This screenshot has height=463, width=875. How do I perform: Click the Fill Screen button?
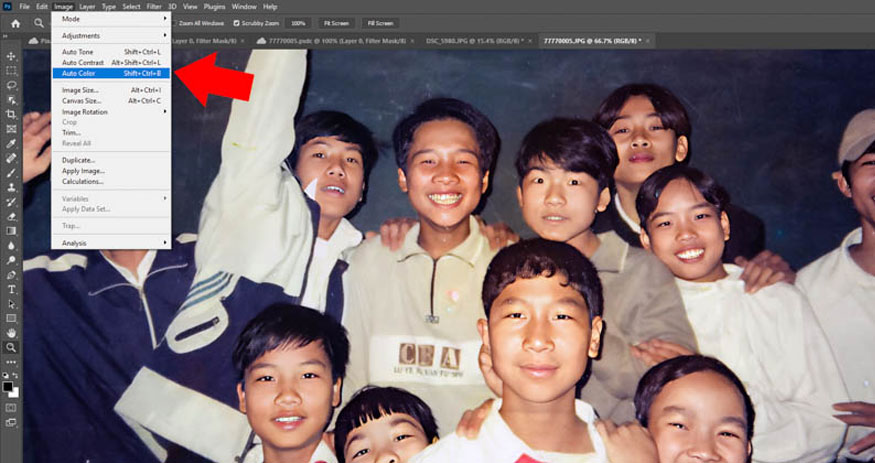pyautogui.click(x=381, y=23)
